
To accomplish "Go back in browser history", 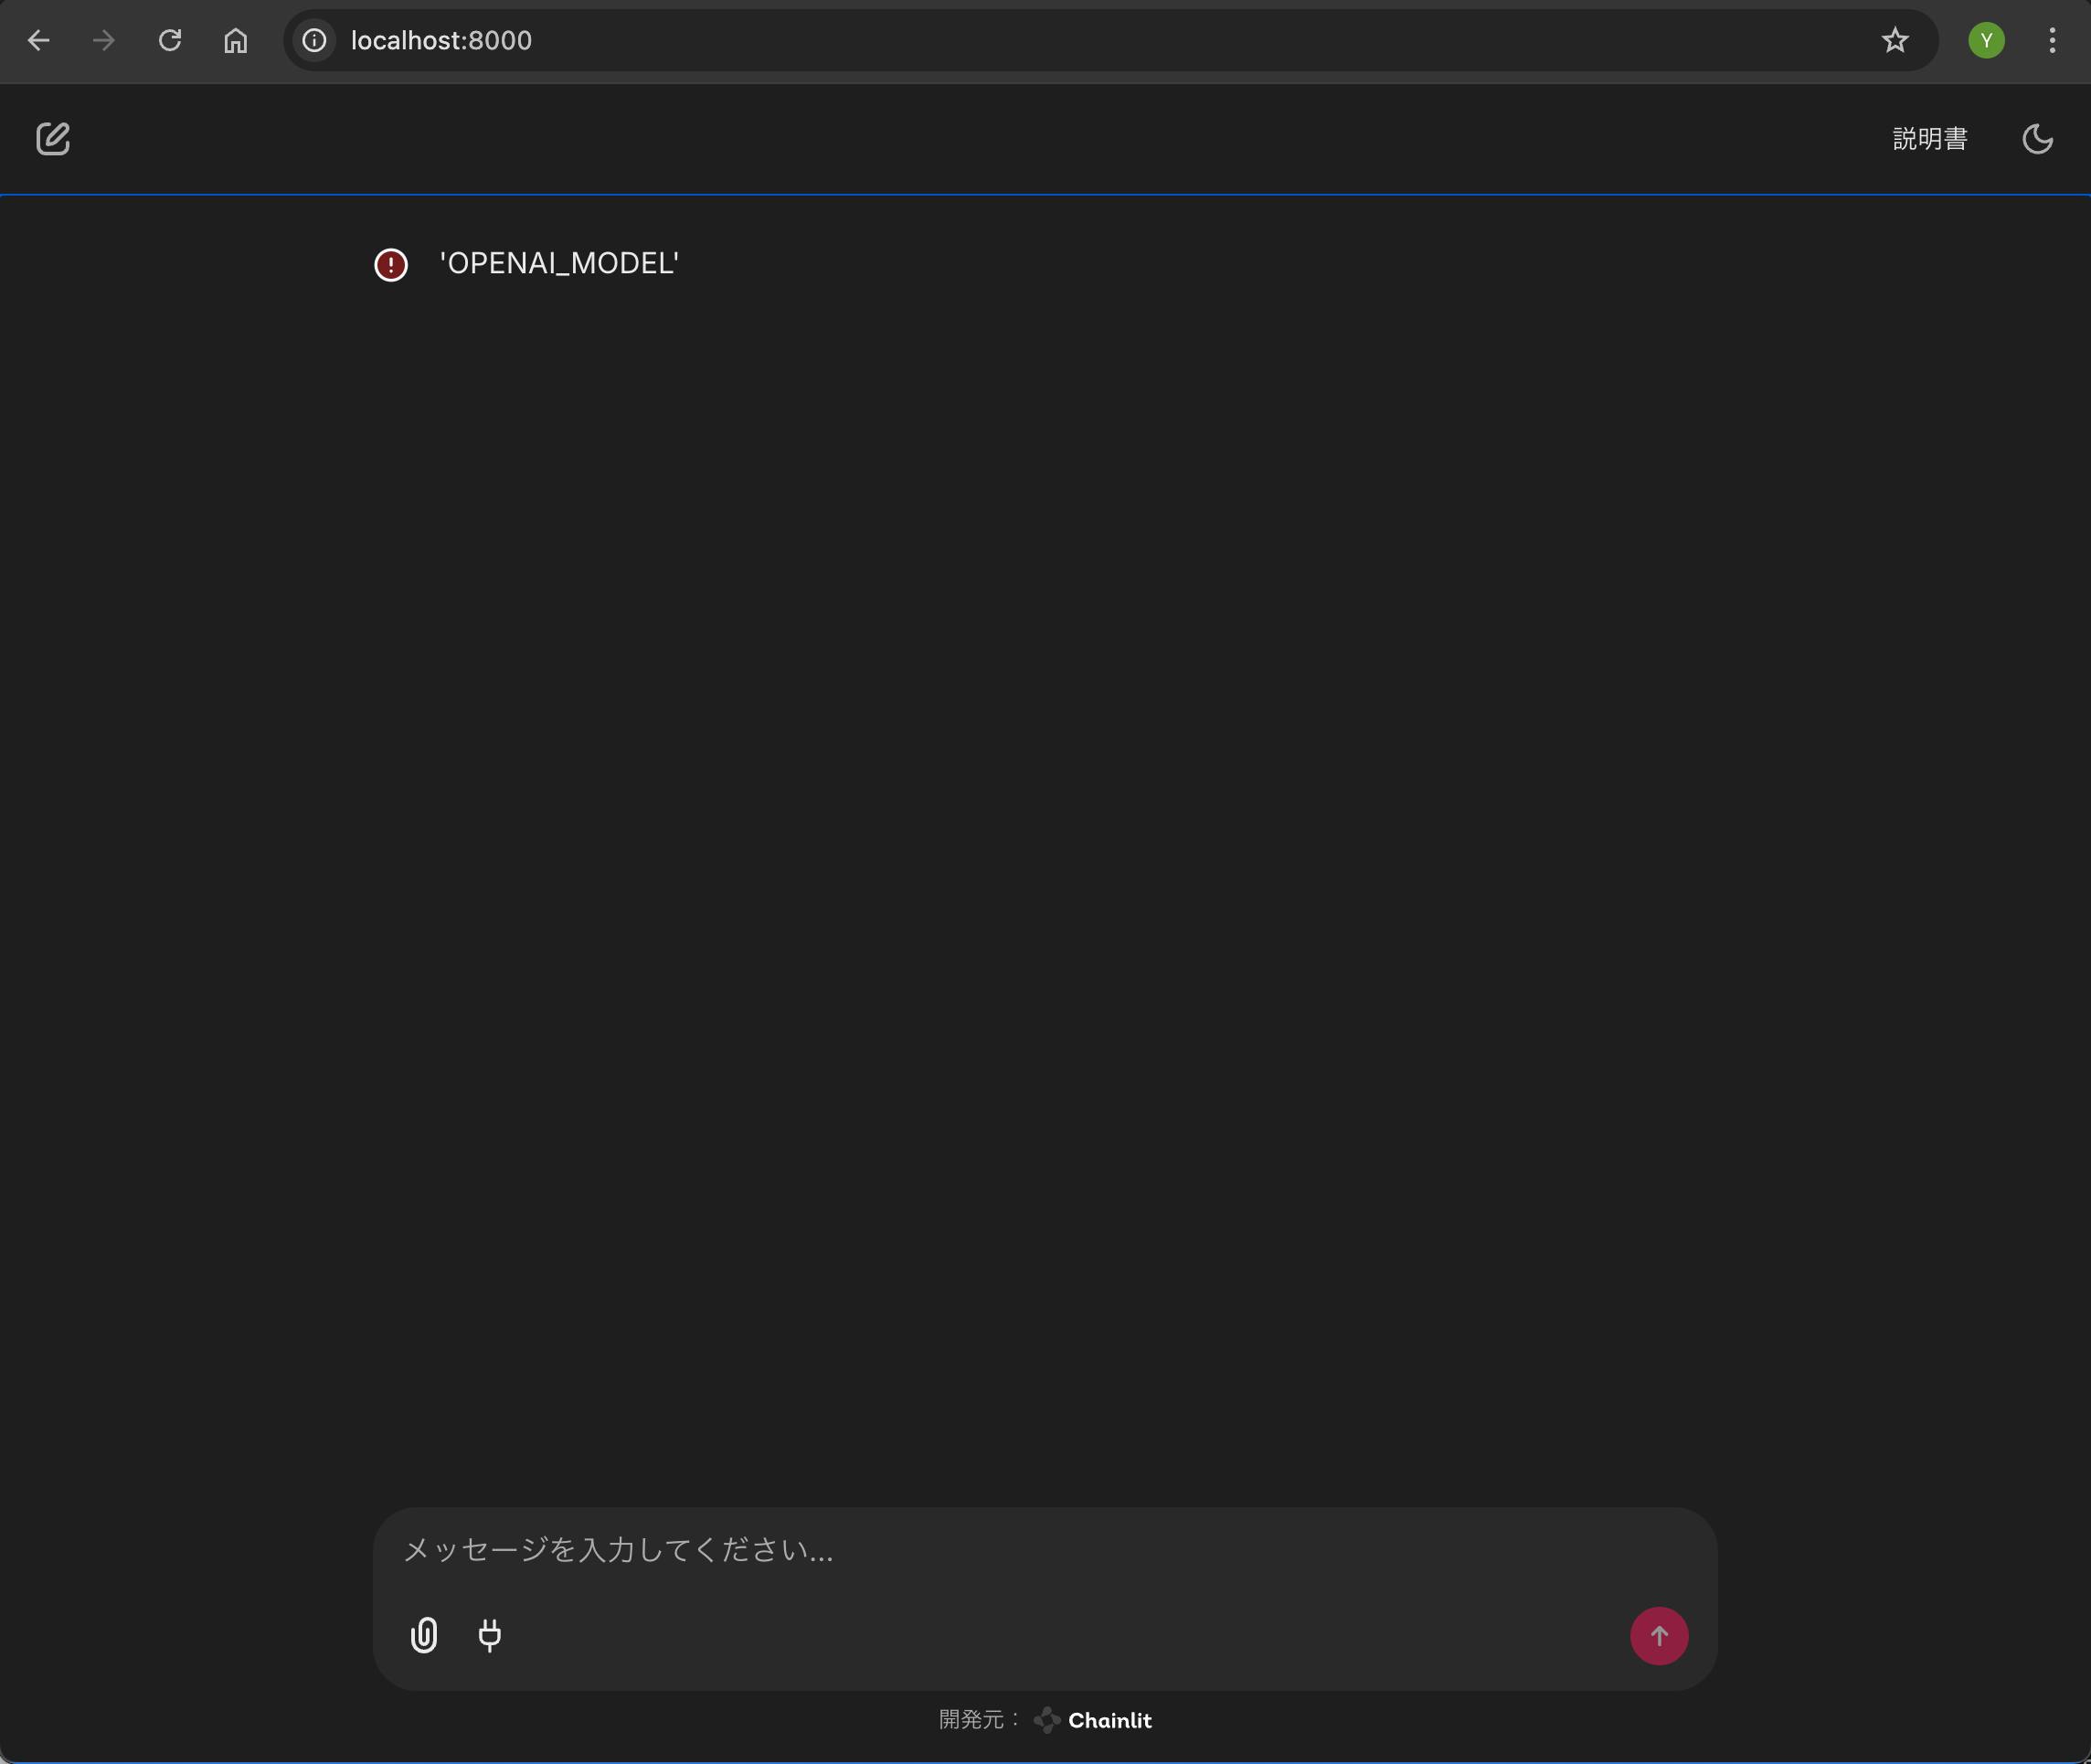I will click(39, 40).
